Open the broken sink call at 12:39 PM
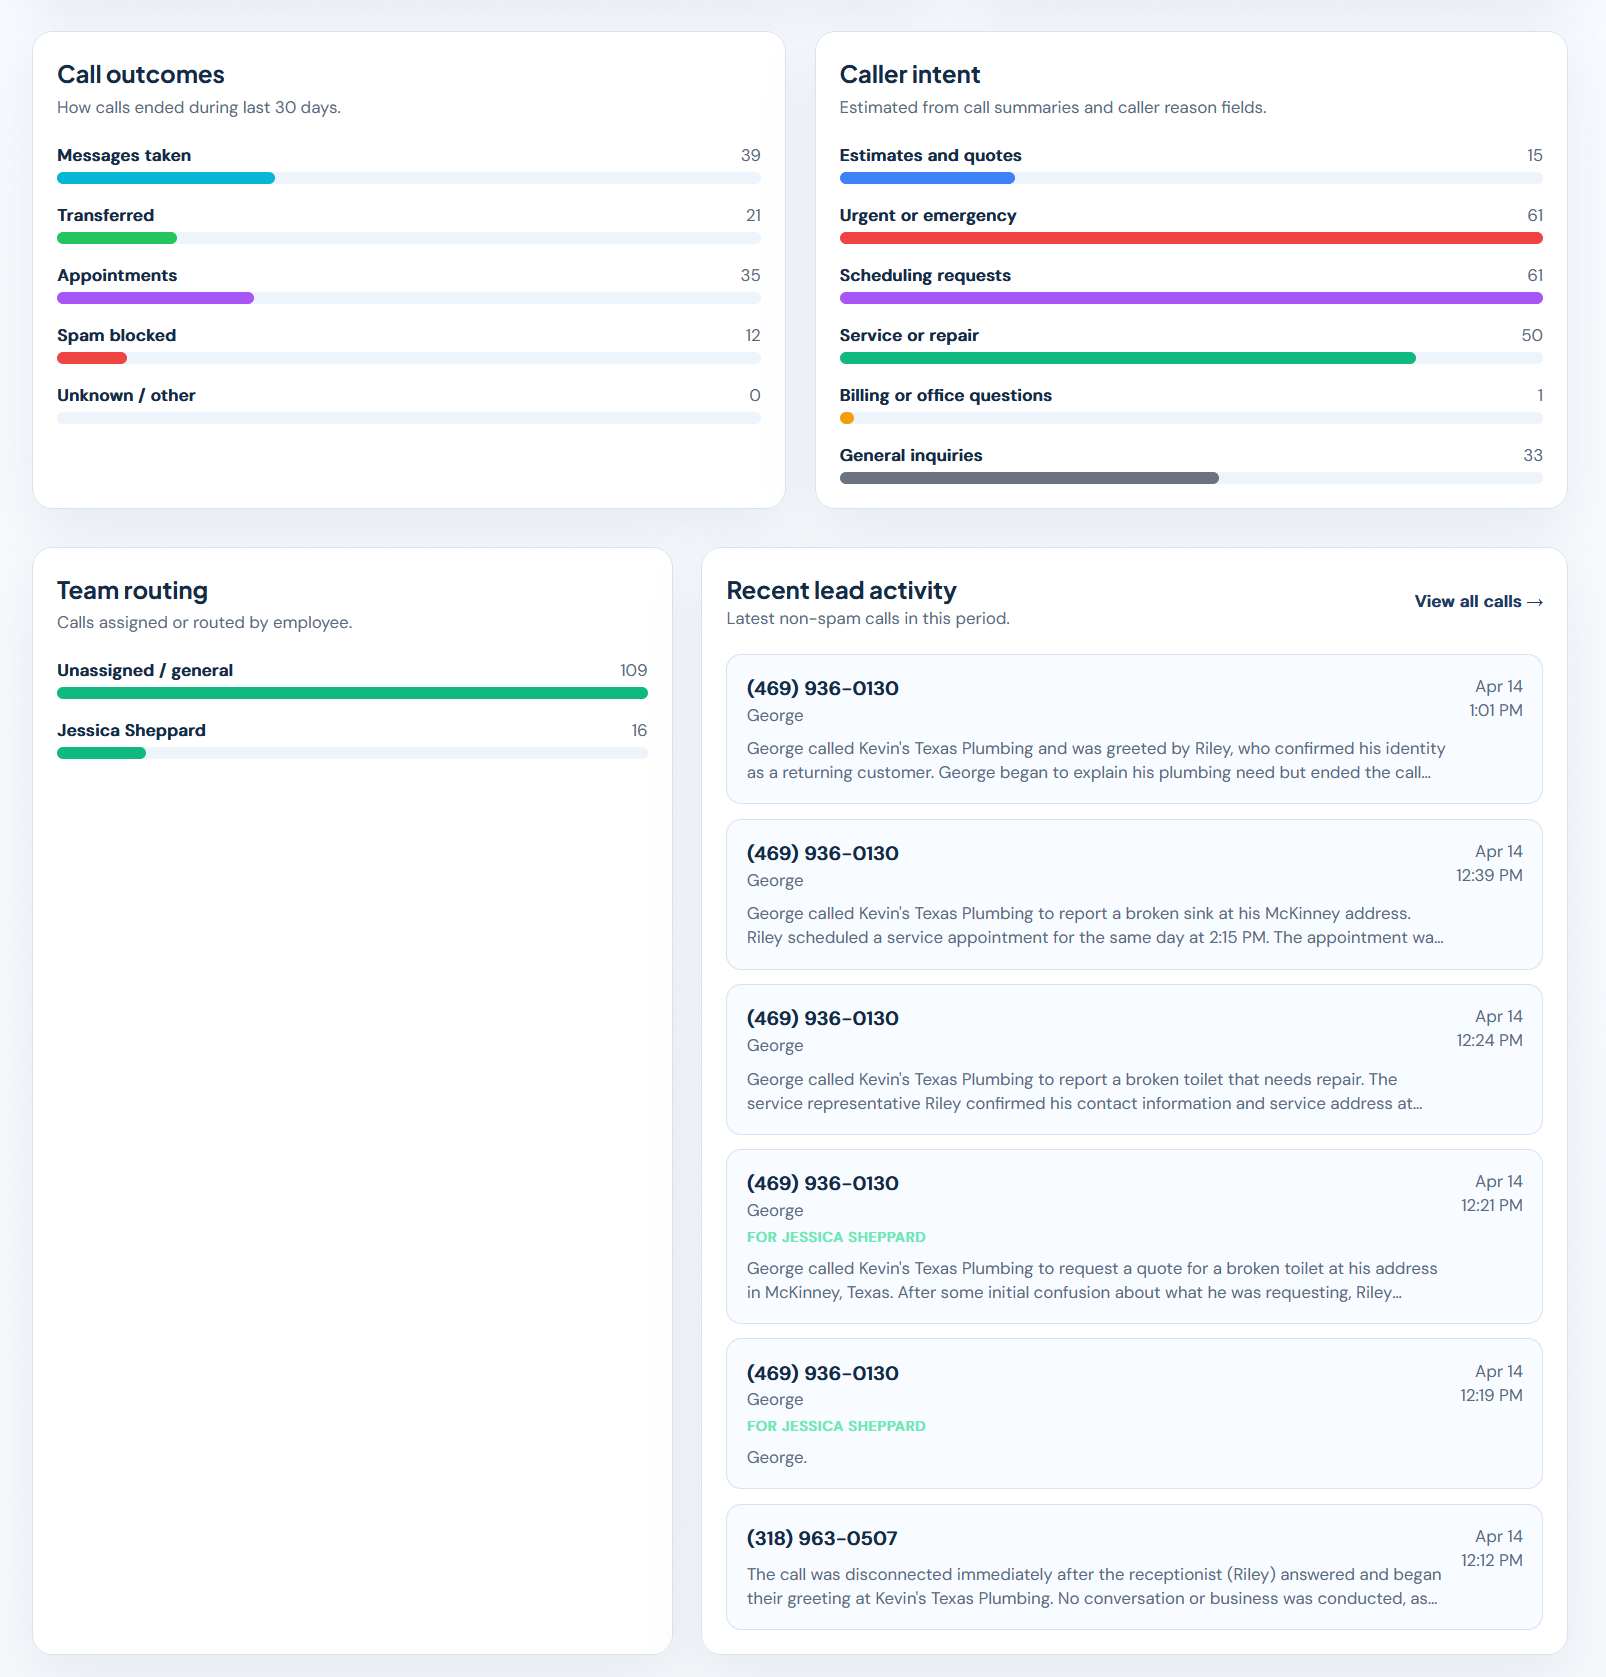1606x1677 pixels. (x=1134, y=895)
